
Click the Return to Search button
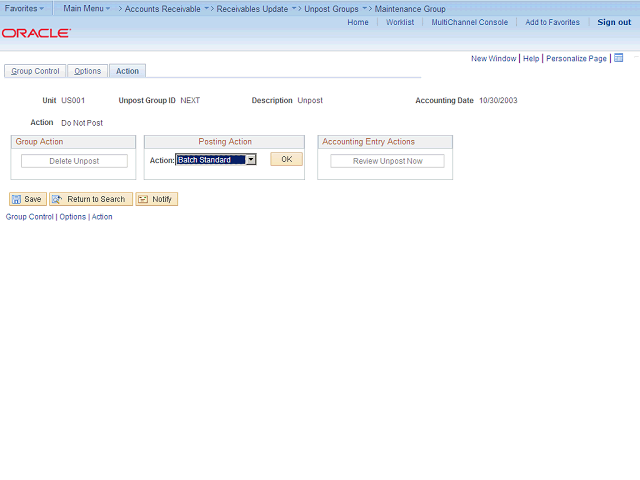coord(91,199)
